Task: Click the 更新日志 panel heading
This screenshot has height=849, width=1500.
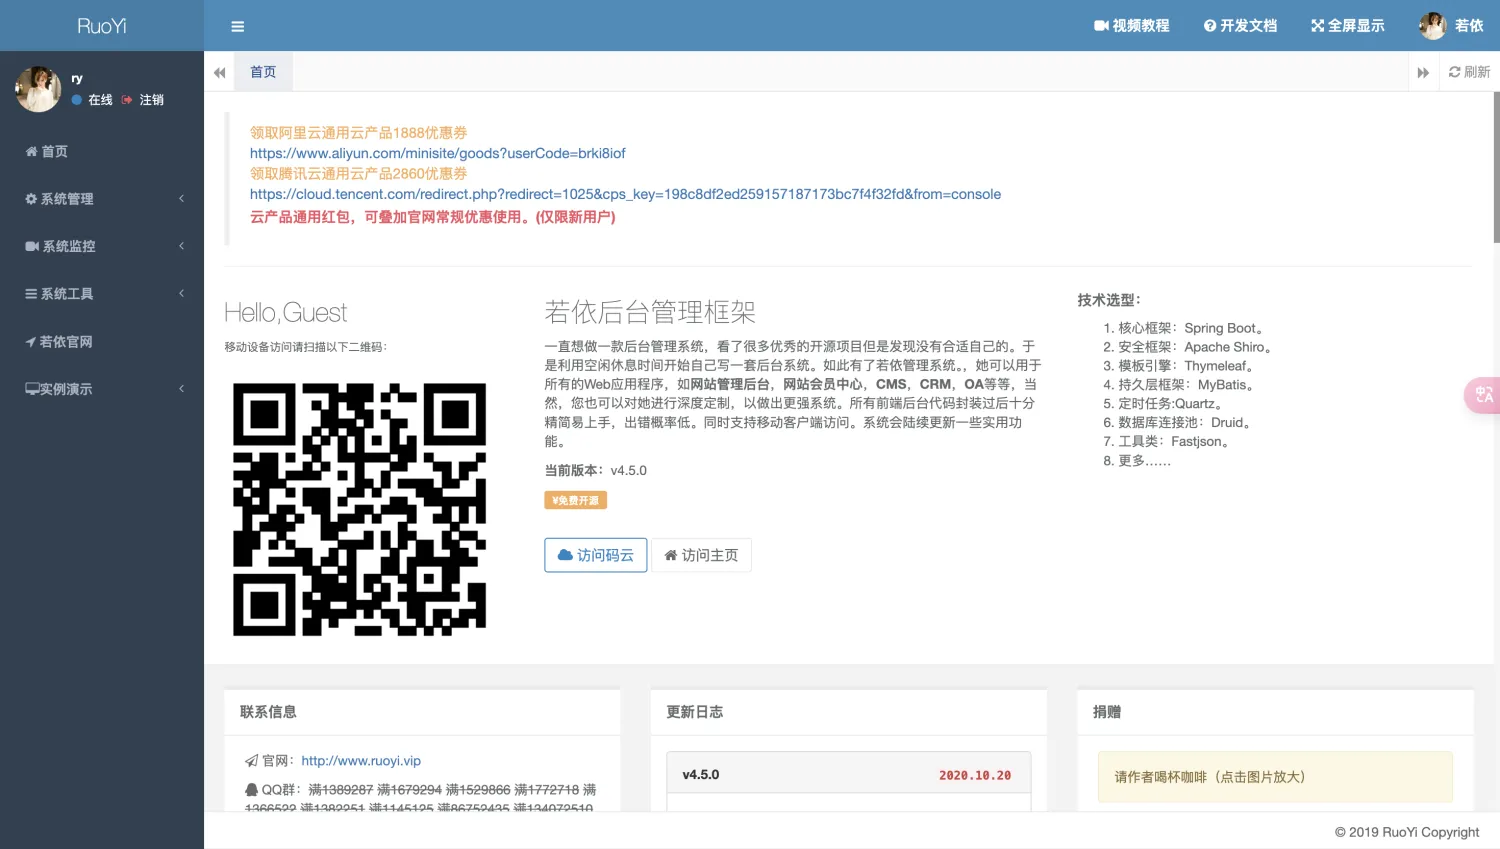Action: (x=694, y=712)
